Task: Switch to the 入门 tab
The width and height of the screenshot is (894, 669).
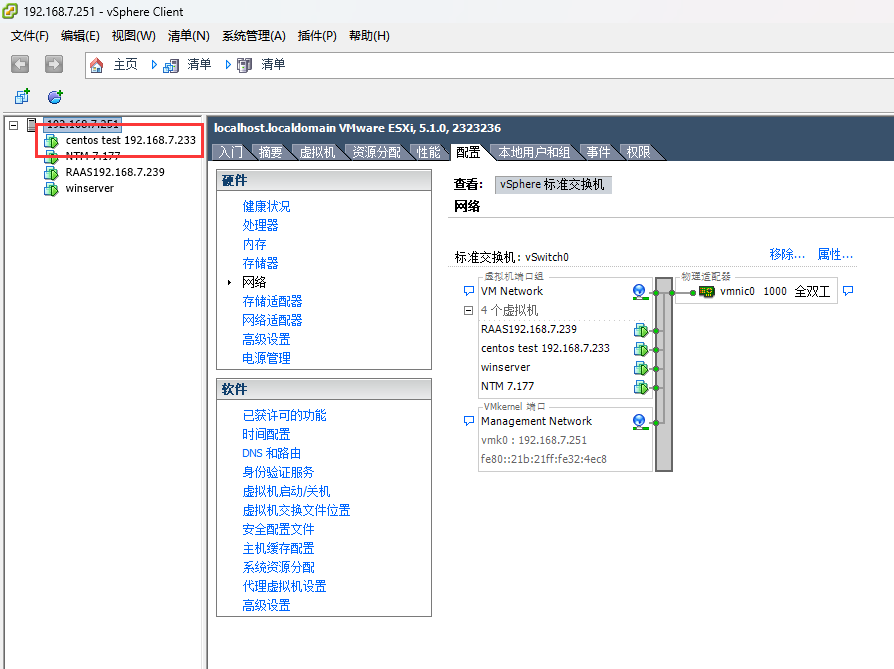Action: click(x=230, y=152)
